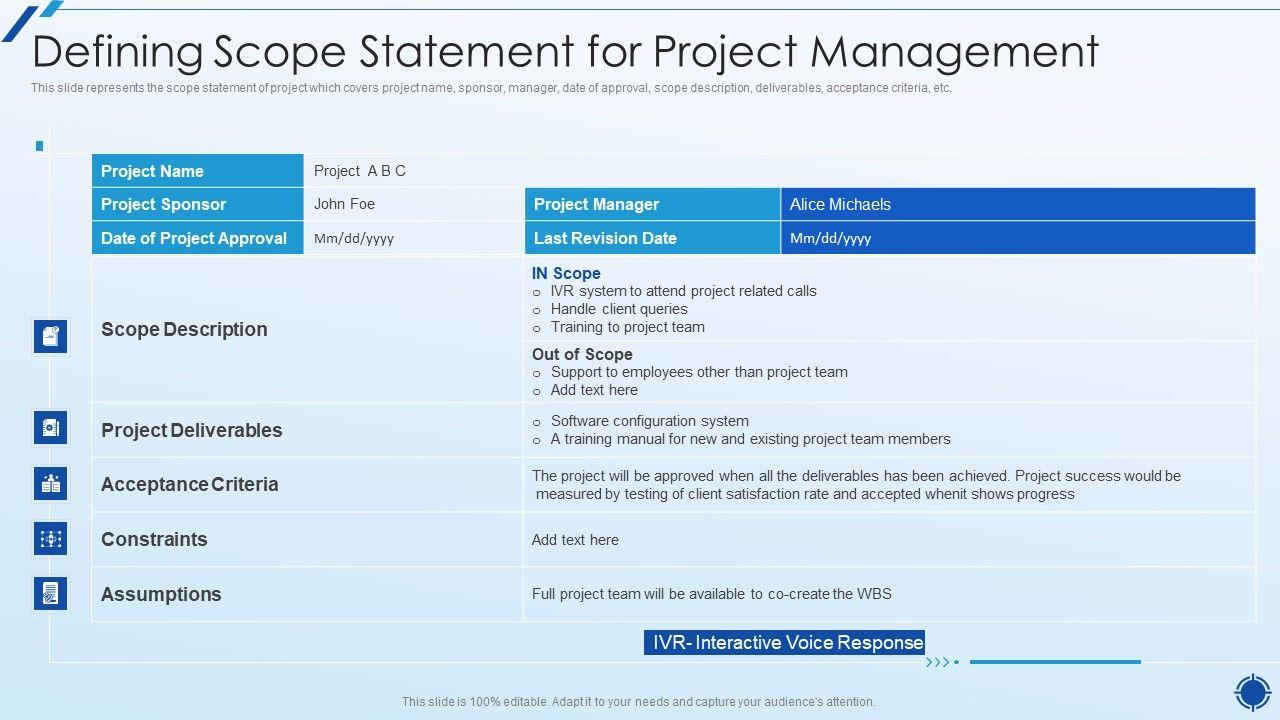Click the Date of Project Approval date field
The image size is (1280, 720).
(354, 238)
